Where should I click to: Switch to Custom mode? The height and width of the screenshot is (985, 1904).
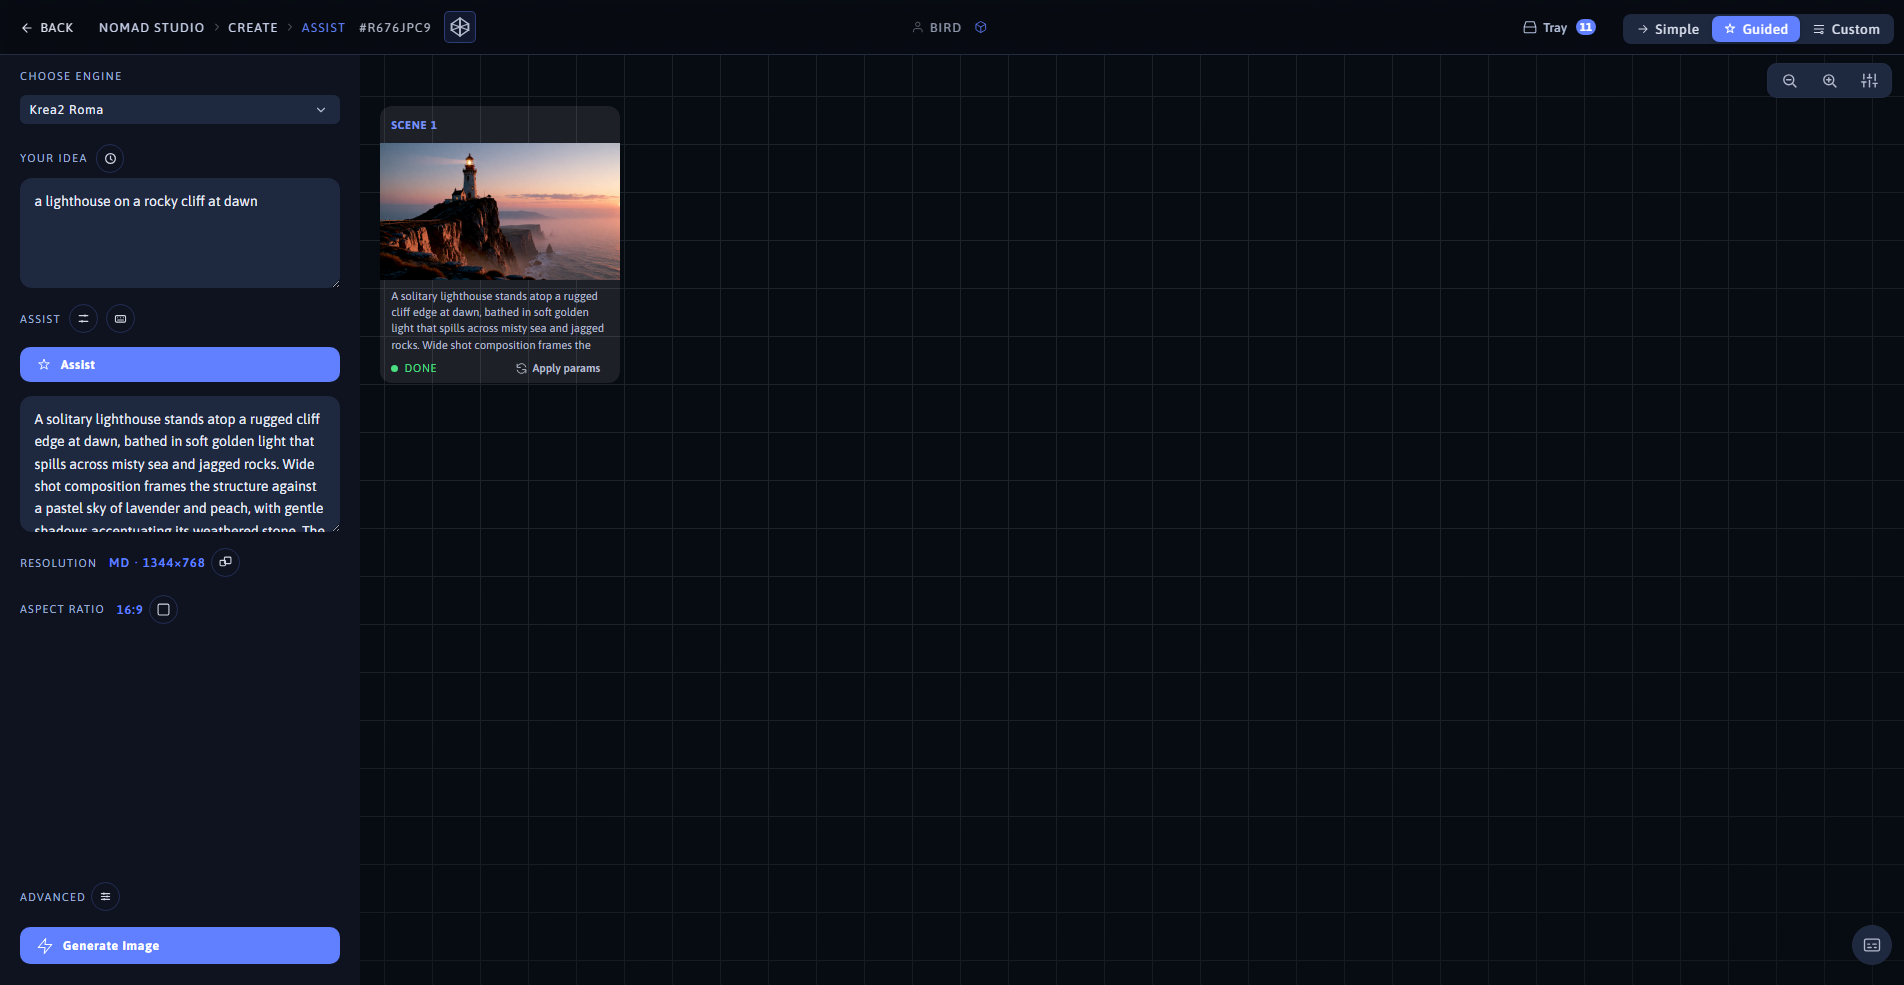point(1846,29)
